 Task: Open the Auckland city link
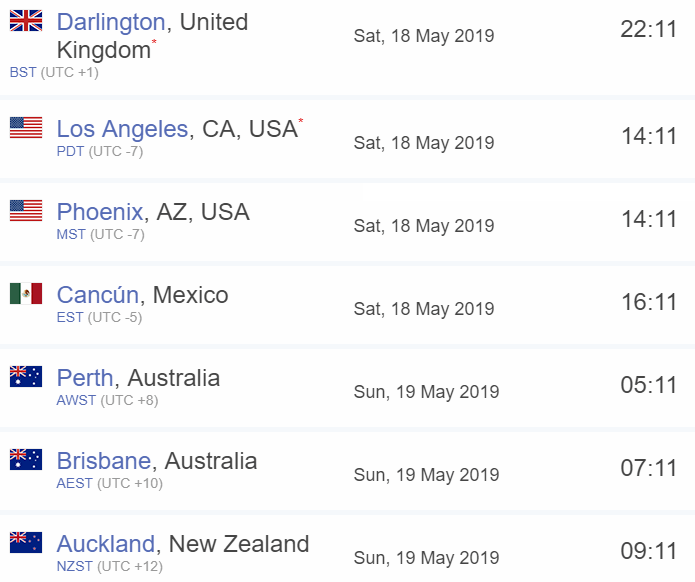point(105,544)
